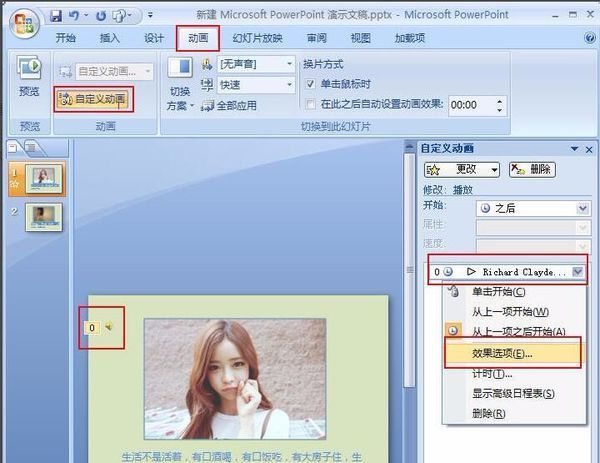Open the 幻灯片放映 ribbon tab
The height and width of the screenshot is (463, 600).
pos(257,38)
